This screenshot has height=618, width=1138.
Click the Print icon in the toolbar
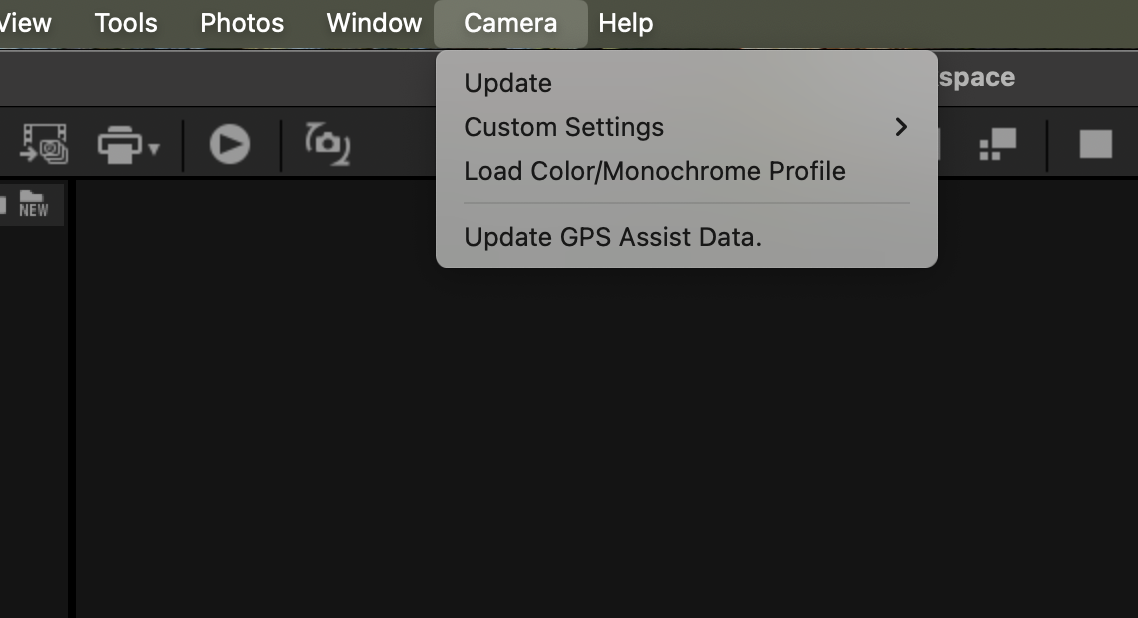[x=118, y=143]
